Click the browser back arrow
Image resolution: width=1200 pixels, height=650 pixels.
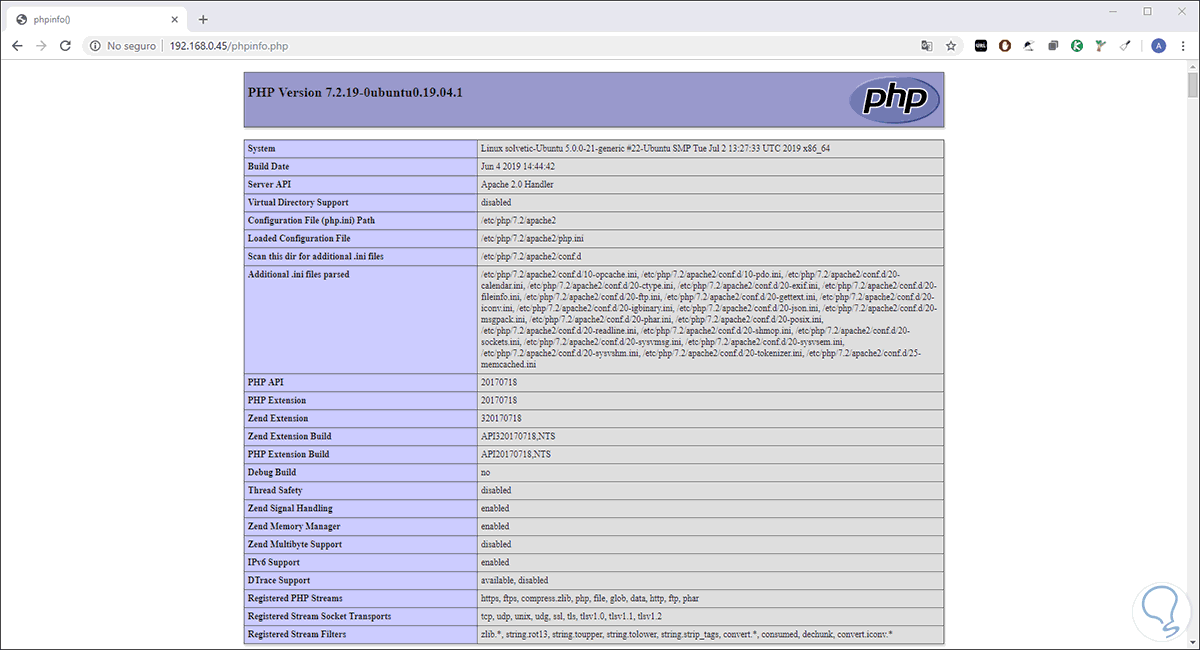(x=18, y=46)
